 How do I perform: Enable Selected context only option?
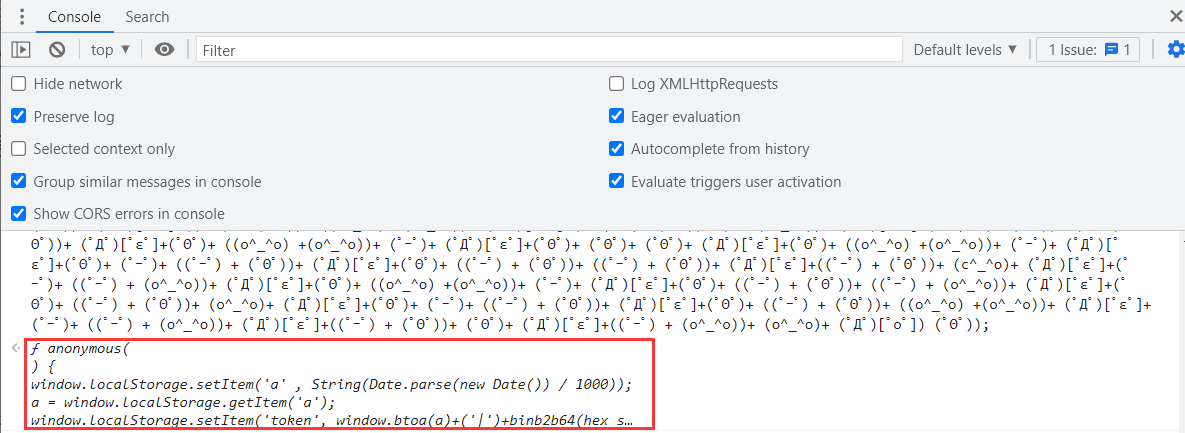pos(18,149)
